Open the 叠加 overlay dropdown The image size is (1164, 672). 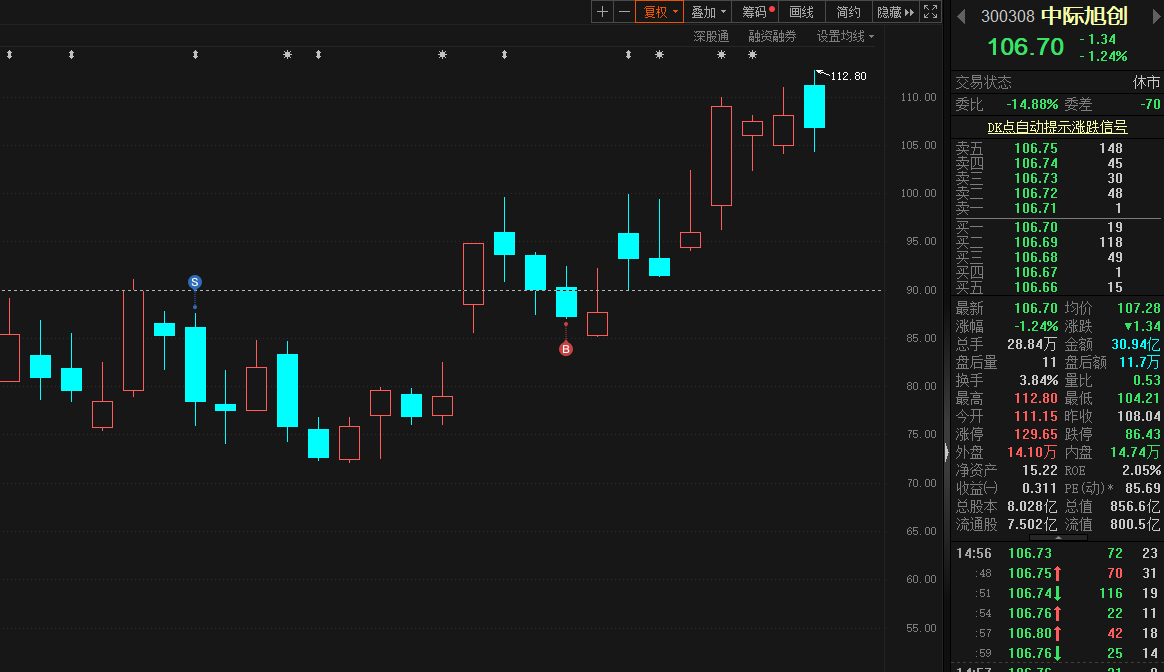pyautogui.click(x=708, y=12)
